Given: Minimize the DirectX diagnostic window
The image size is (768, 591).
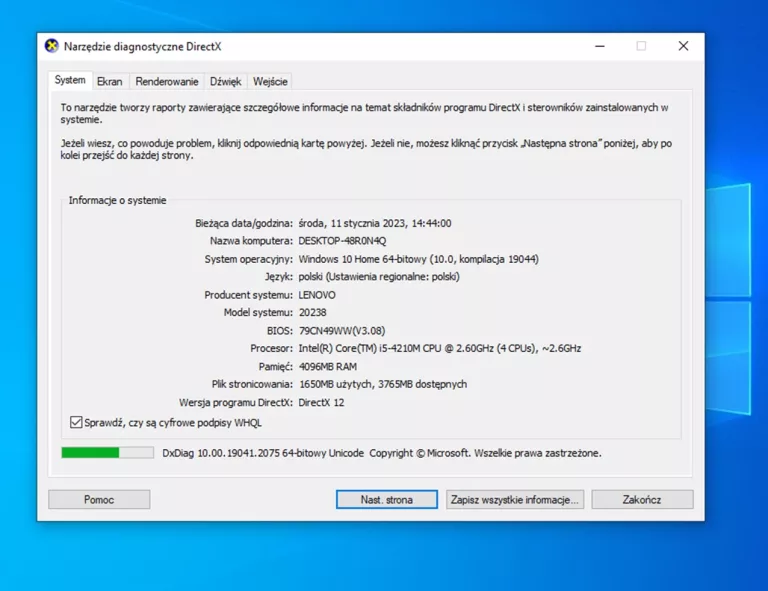Looking at the screenshot, I should (599, 46).
